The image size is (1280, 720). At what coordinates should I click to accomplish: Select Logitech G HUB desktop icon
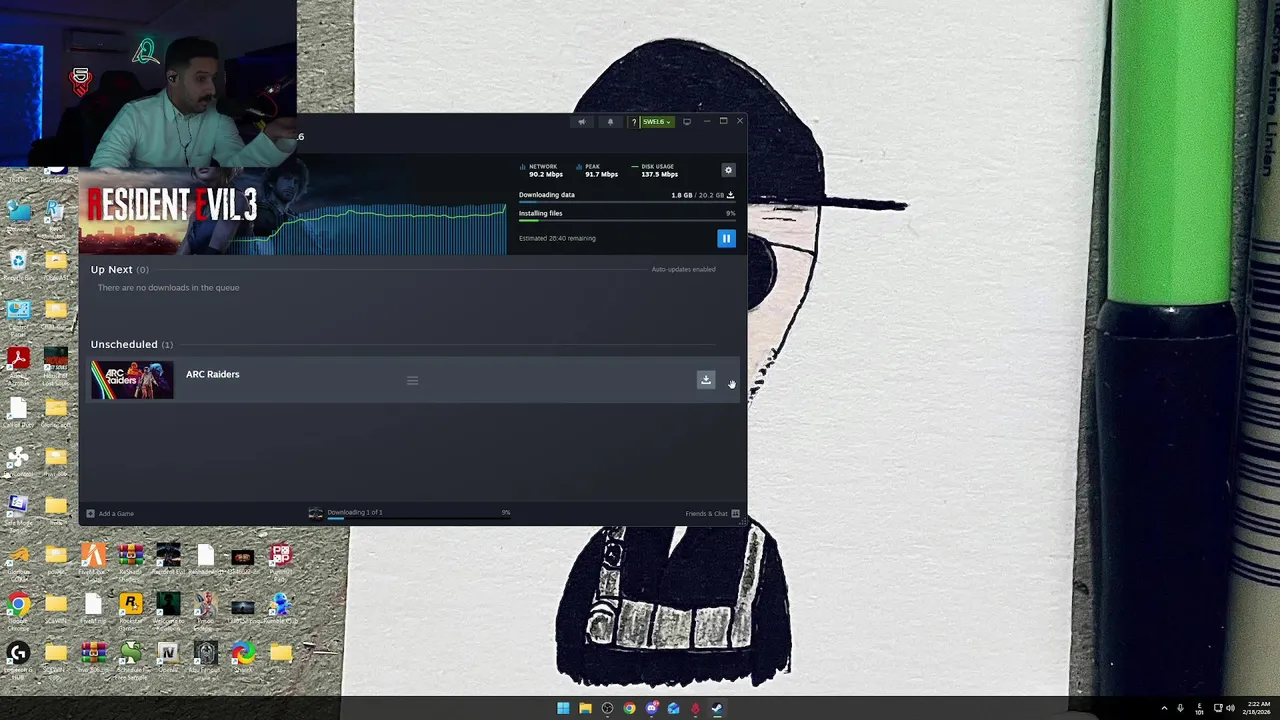[18, 658]
